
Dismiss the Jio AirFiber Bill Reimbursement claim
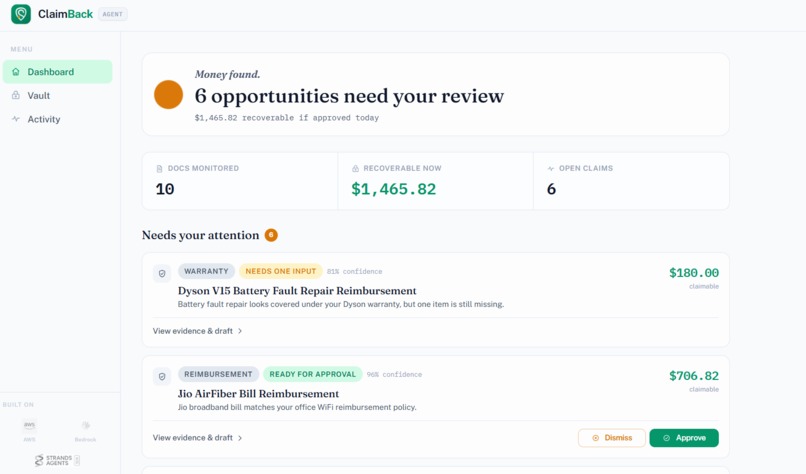click(612, 438)
